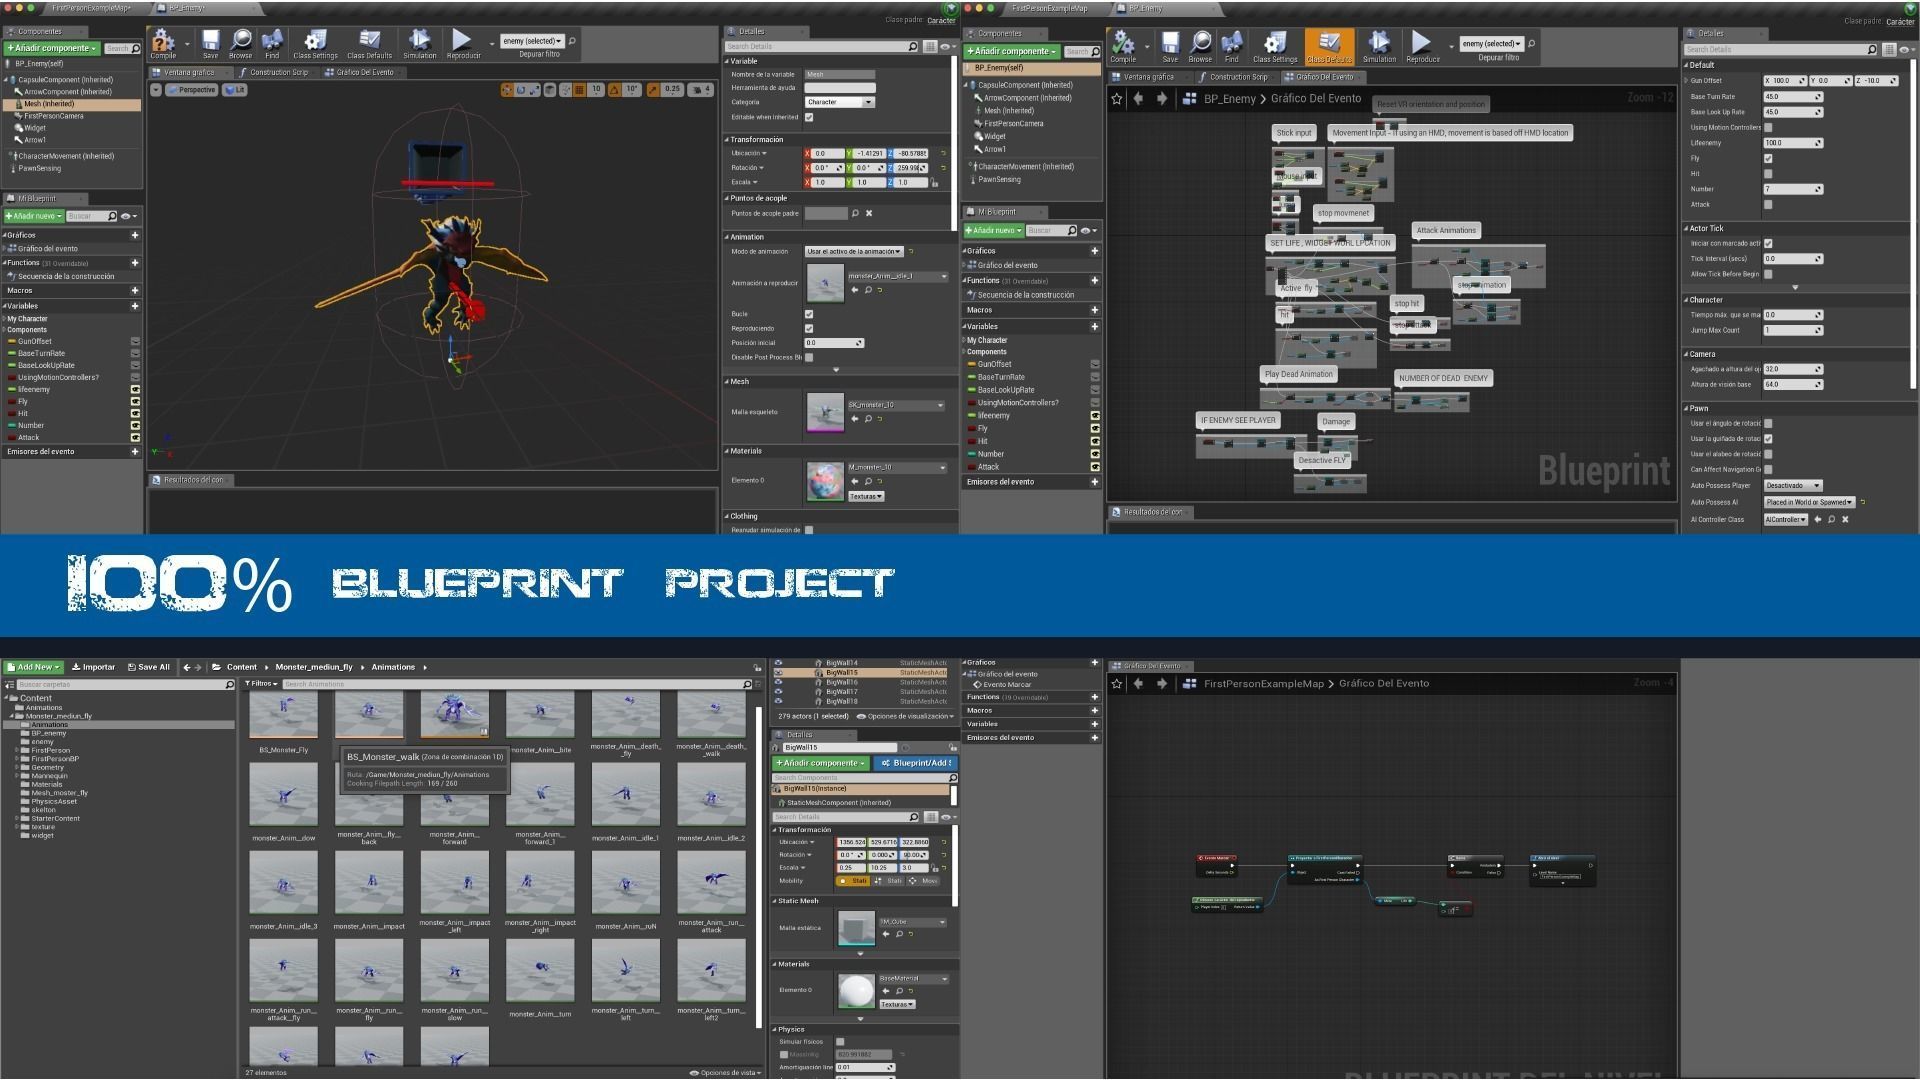This screenshot has height=1080, width=1920.
Task: Toggle Editable when Inherited checkbox
Action: coord(809,117)
